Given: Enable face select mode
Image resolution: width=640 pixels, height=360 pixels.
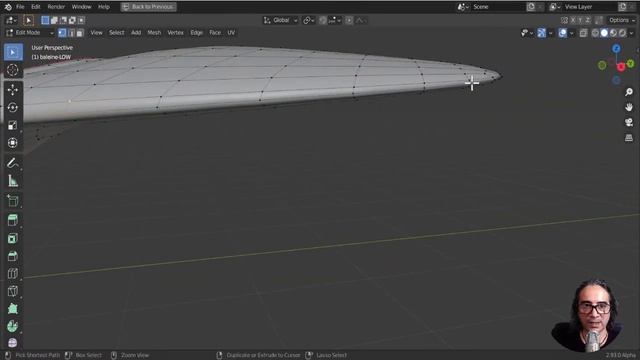Looking at the screenshot, I should coord(80,33).
